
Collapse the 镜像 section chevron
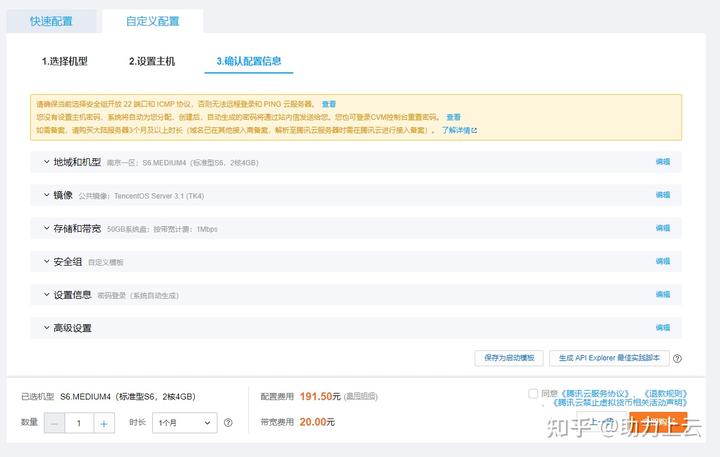(46, 195)
